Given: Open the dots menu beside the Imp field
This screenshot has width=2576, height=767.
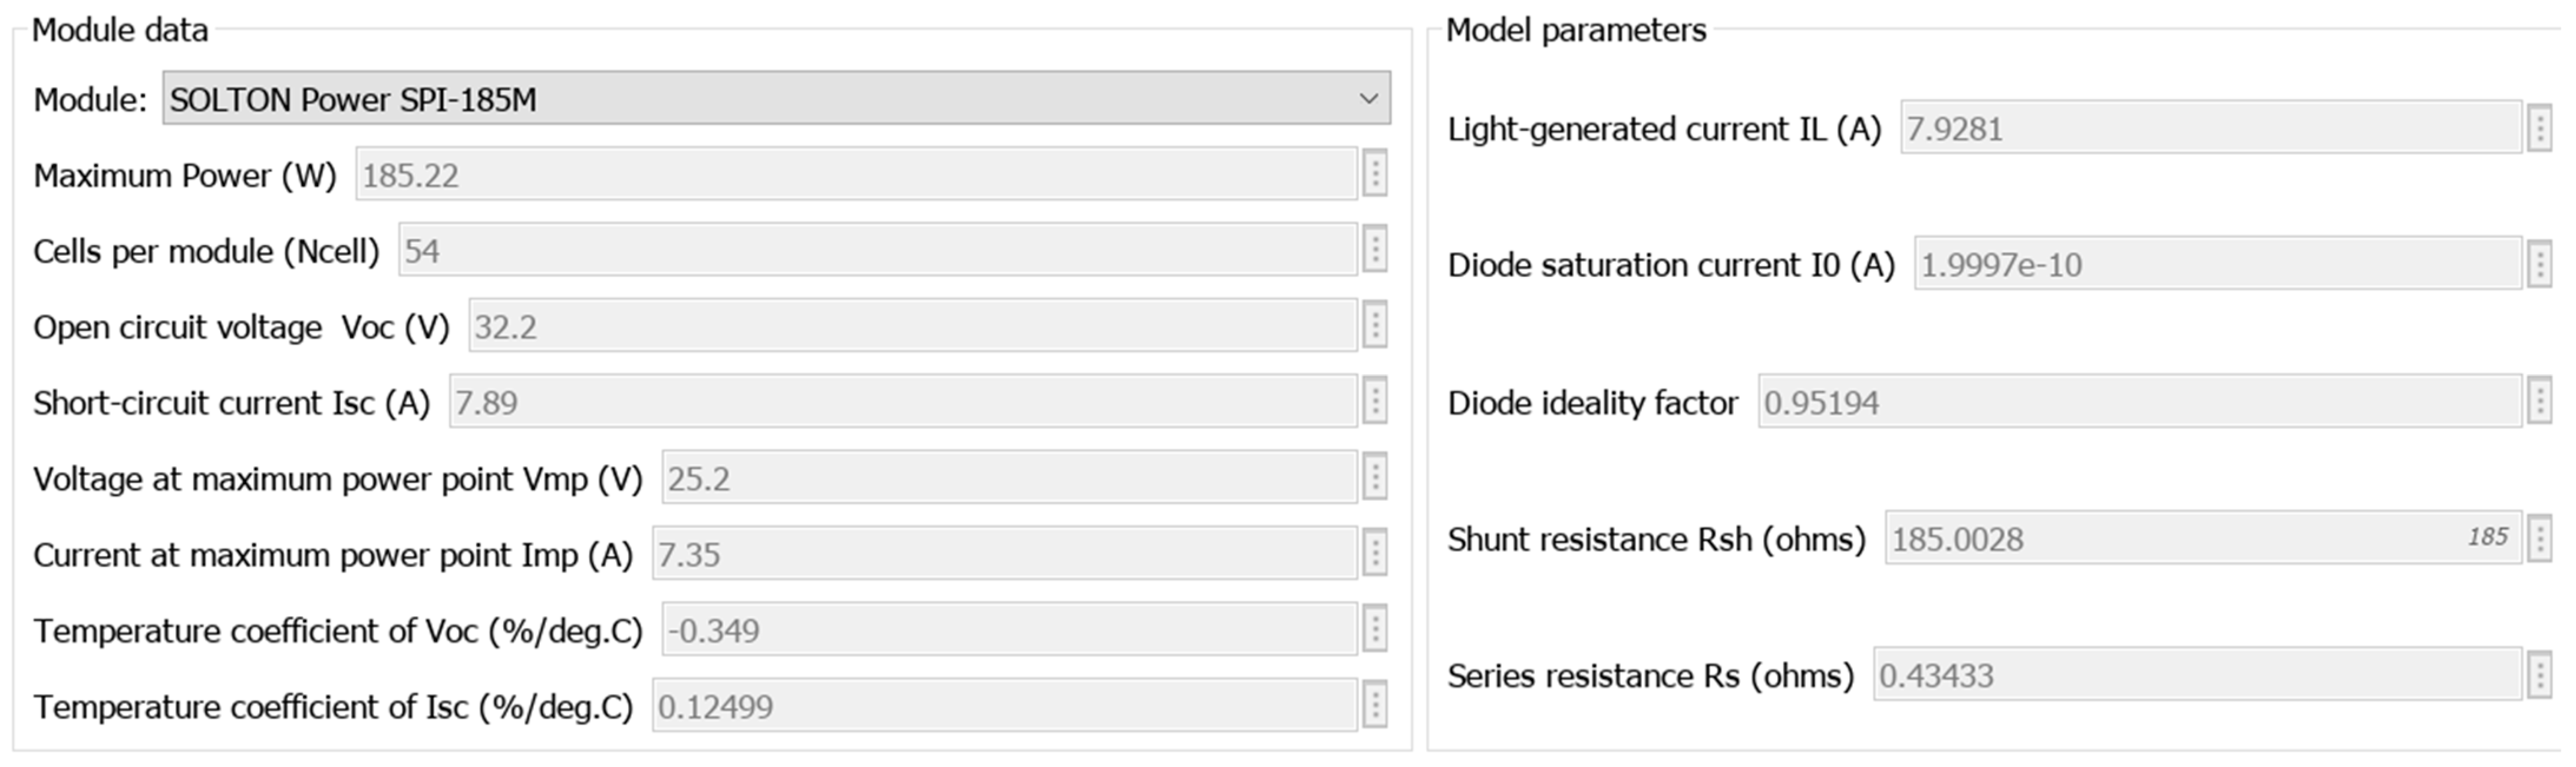Looking at the screenshot, I should click(1375, 554).
